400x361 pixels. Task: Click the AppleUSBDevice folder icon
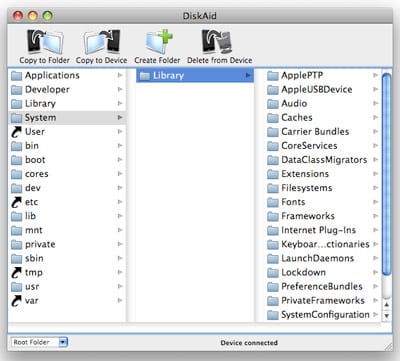pyautogui.click(x=273, y=90)
